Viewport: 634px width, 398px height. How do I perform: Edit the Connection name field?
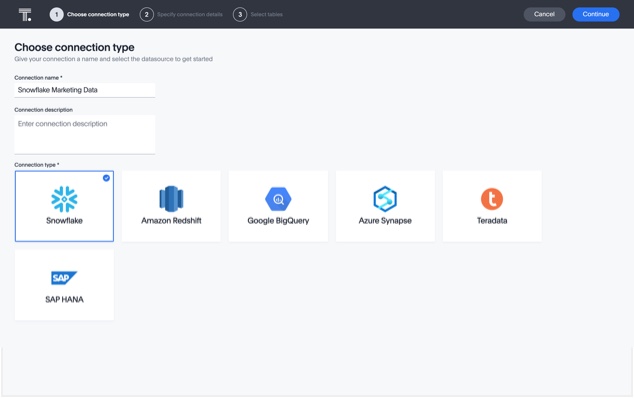(x=85, y=90)
